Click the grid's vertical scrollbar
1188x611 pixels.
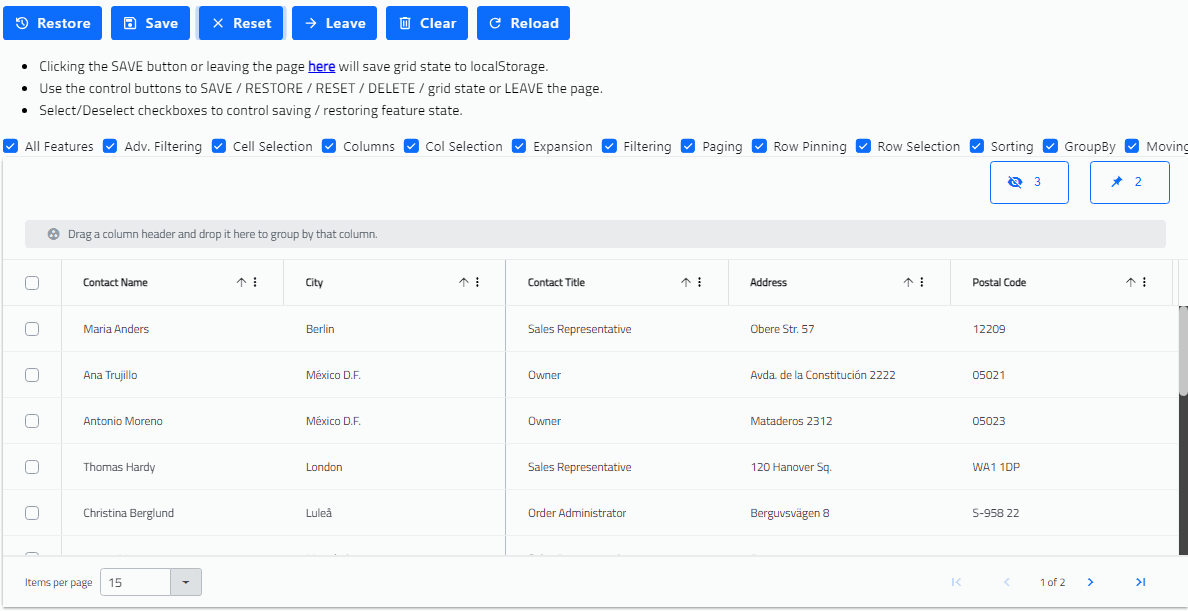click(x=1183, y=350)
